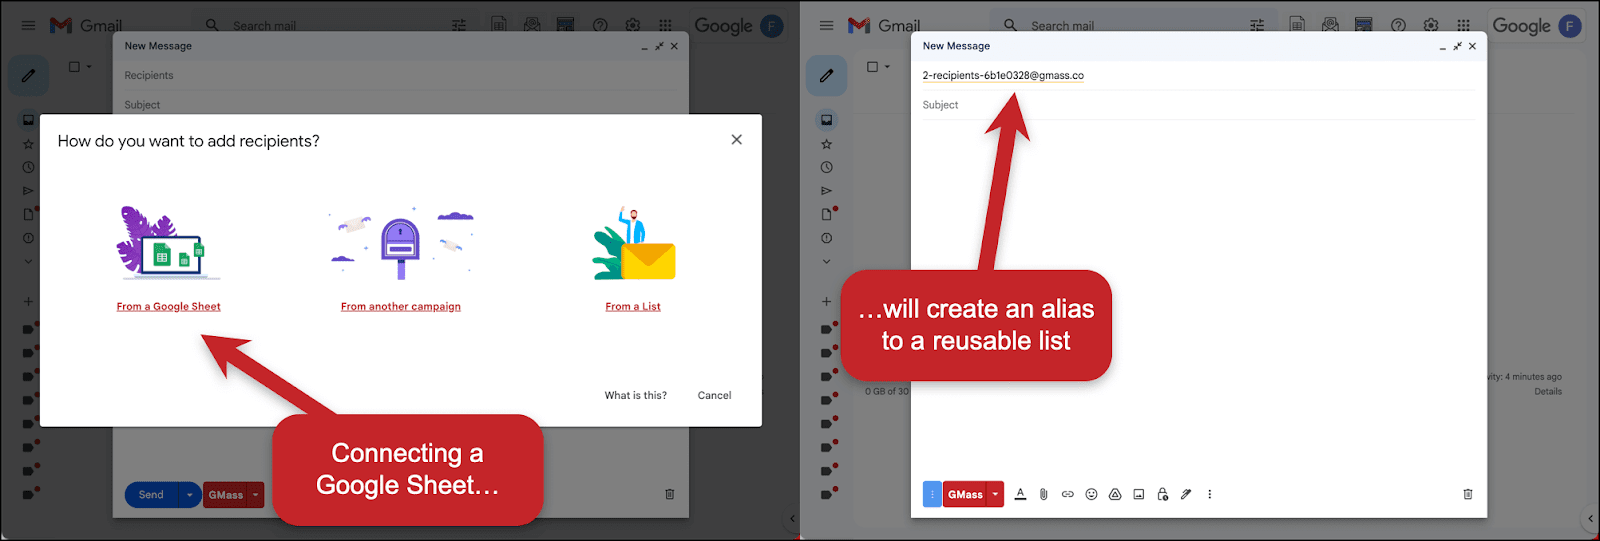Insert photo in right compose toolbar

[1138, 494]
